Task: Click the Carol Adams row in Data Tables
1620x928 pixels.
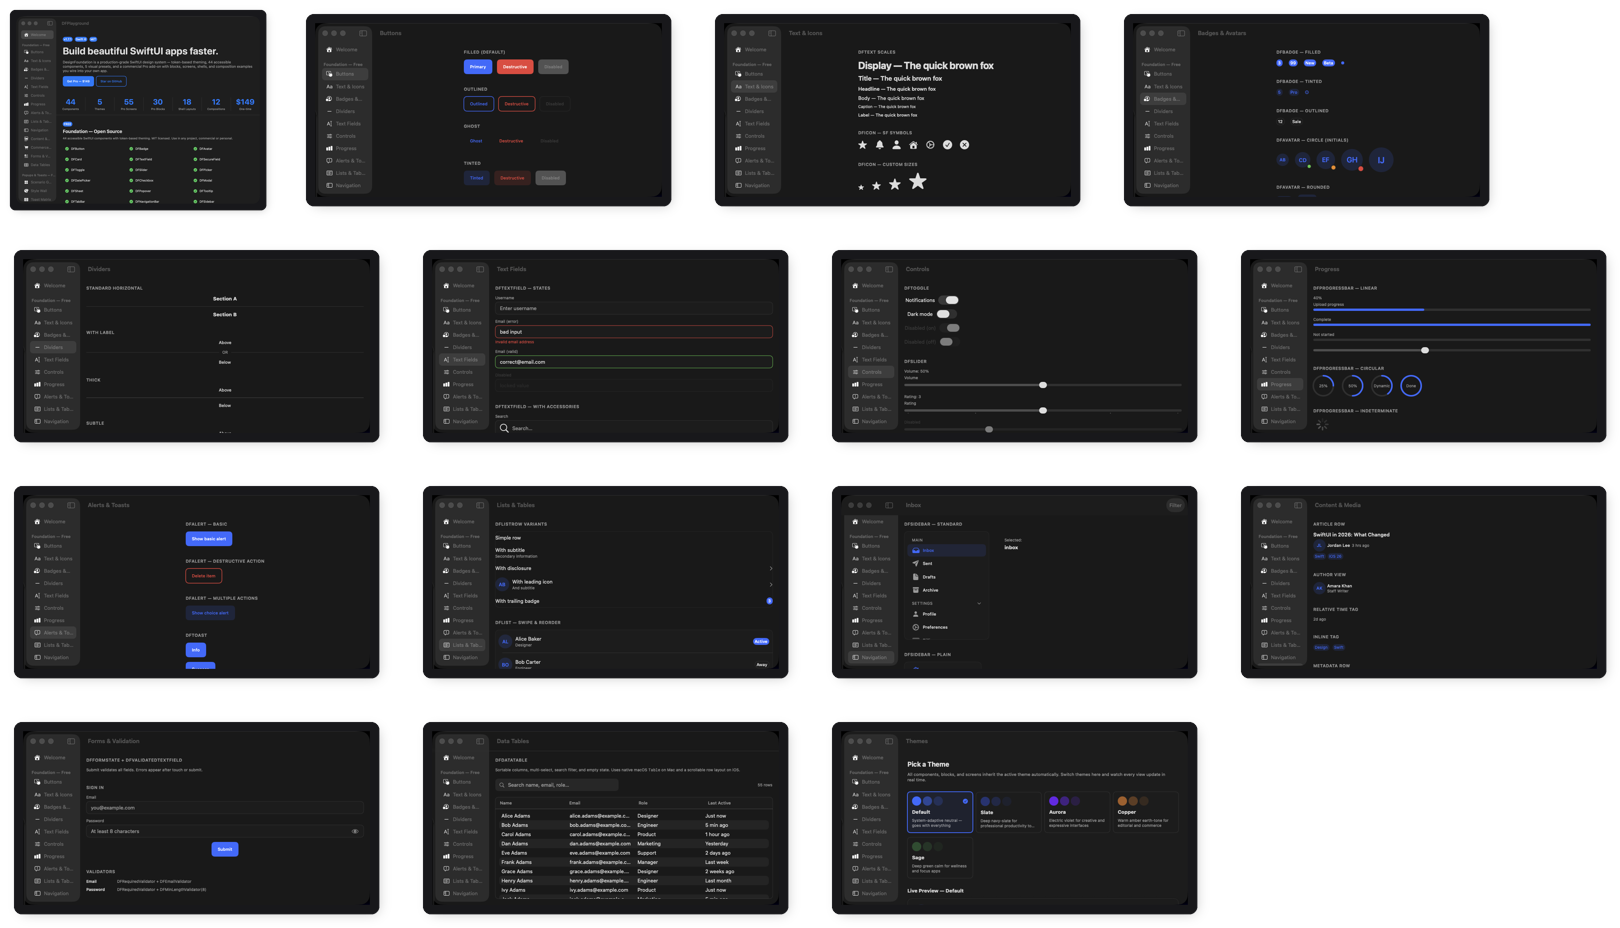Action: click(634, 834)
